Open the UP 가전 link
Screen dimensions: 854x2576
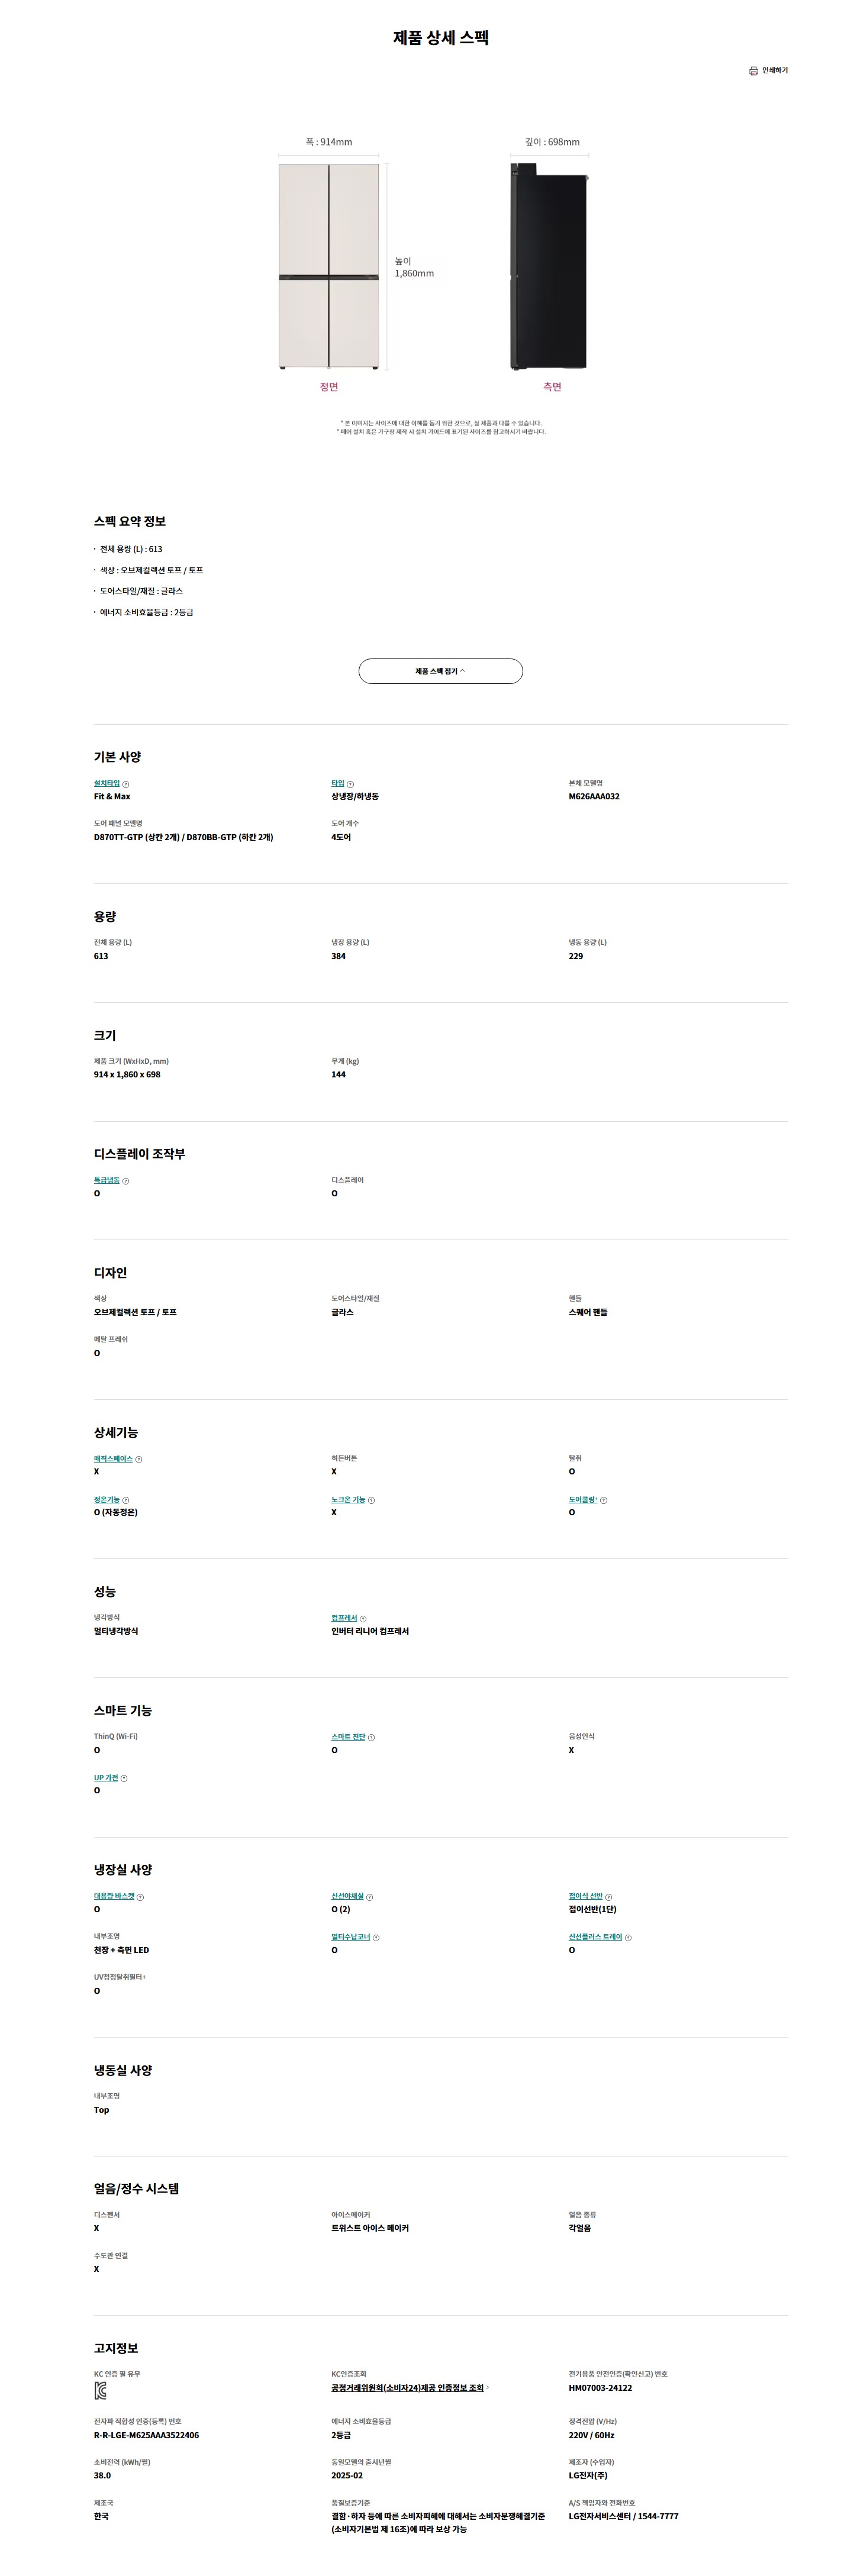(x=106, y=1778)
